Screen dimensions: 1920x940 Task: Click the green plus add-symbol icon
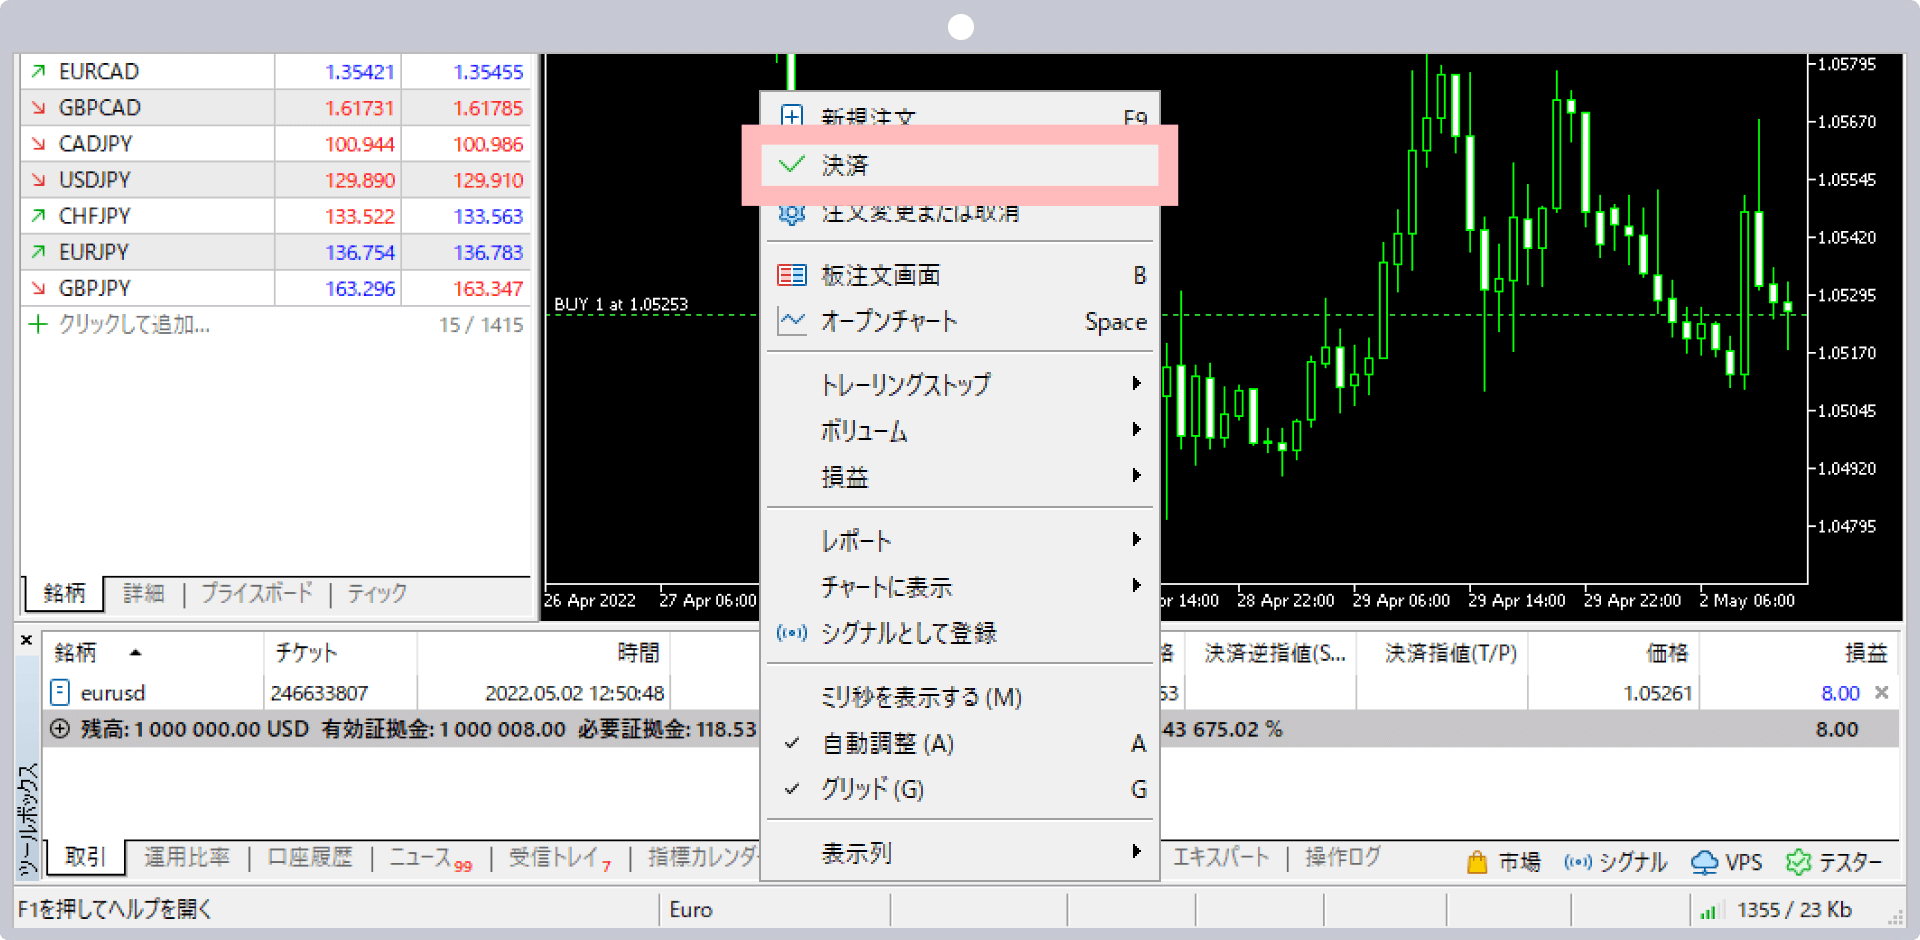pos(38,324)
